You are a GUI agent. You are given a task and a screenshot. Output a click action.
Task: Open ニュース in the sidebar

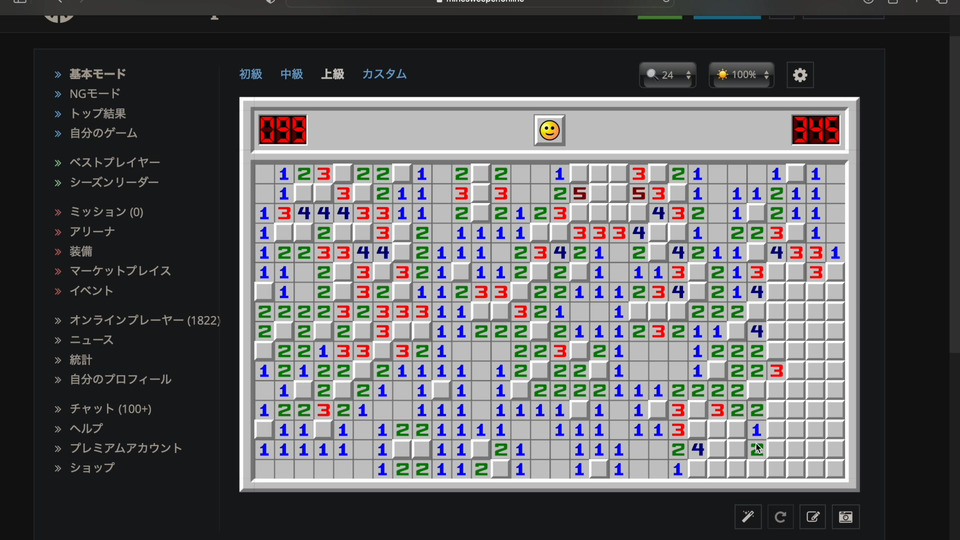(91, 340)
